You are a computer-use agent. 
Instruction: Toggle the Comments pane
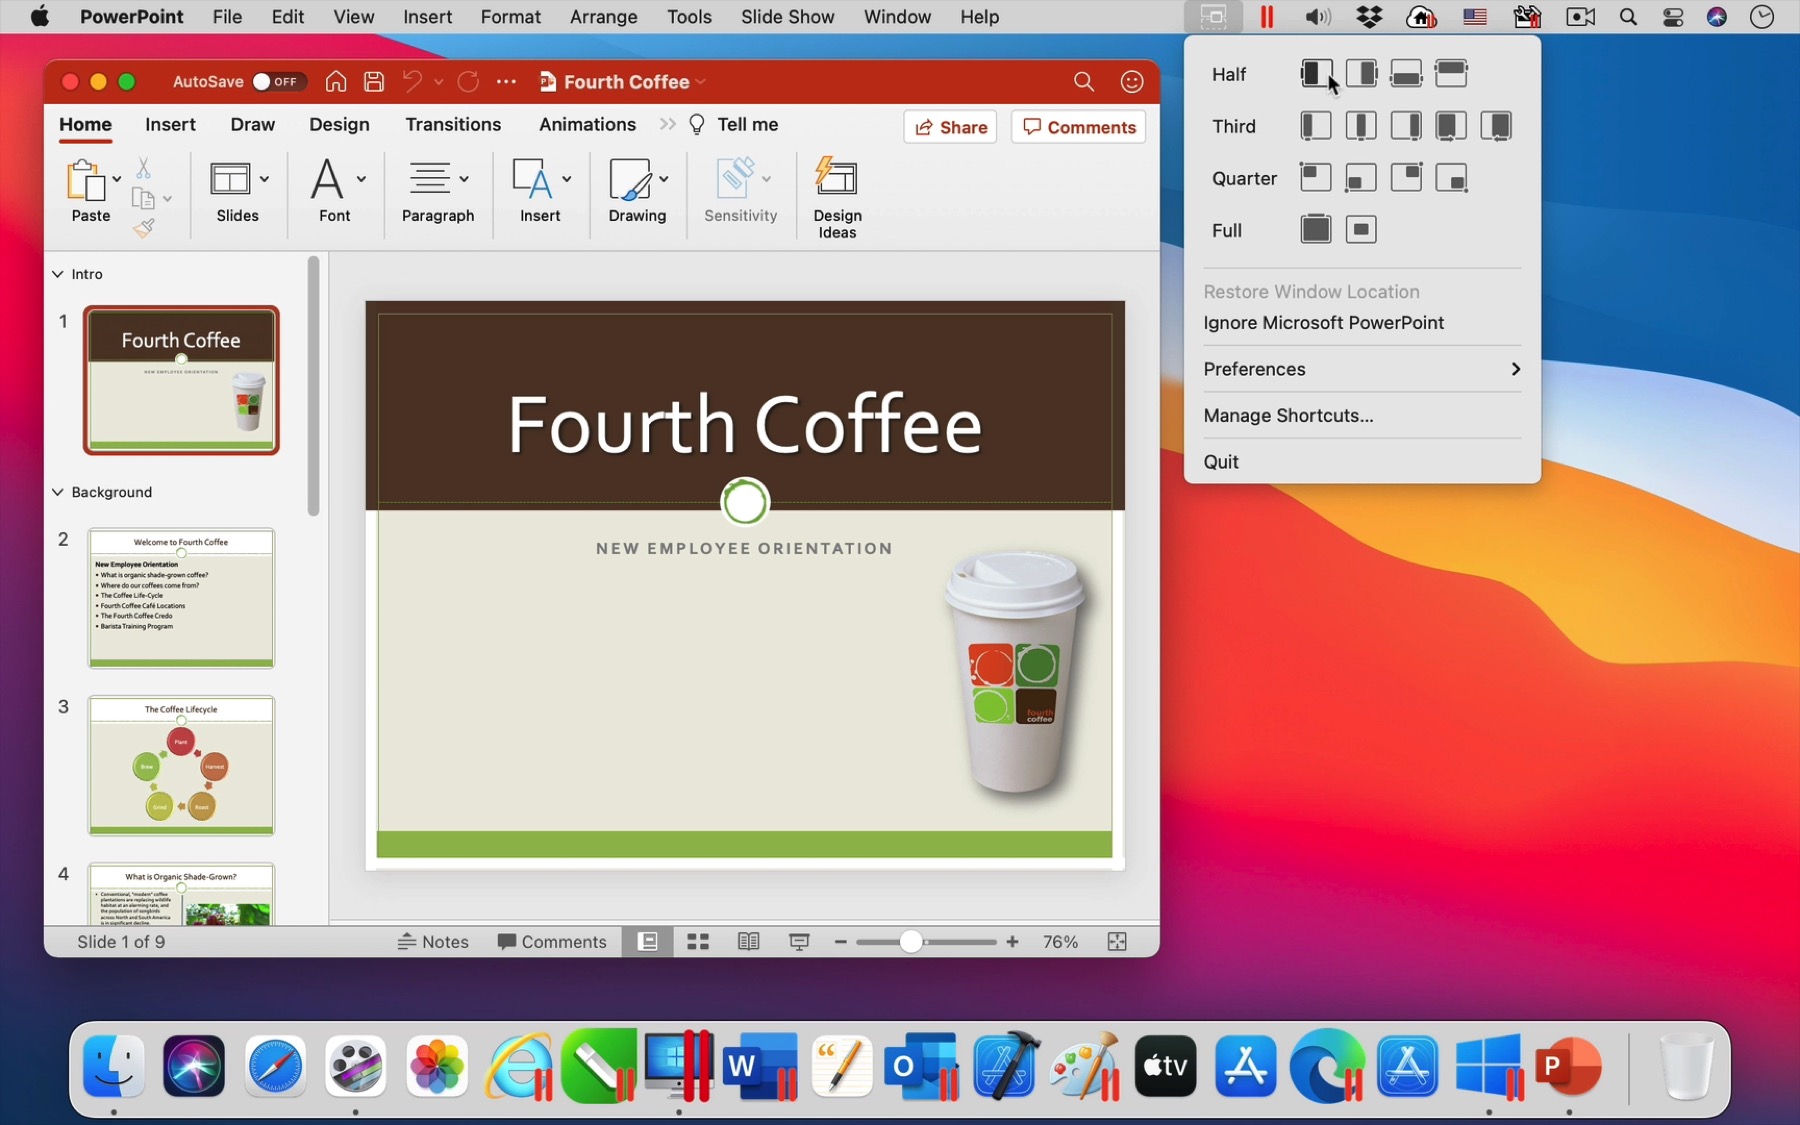(552, 941)
